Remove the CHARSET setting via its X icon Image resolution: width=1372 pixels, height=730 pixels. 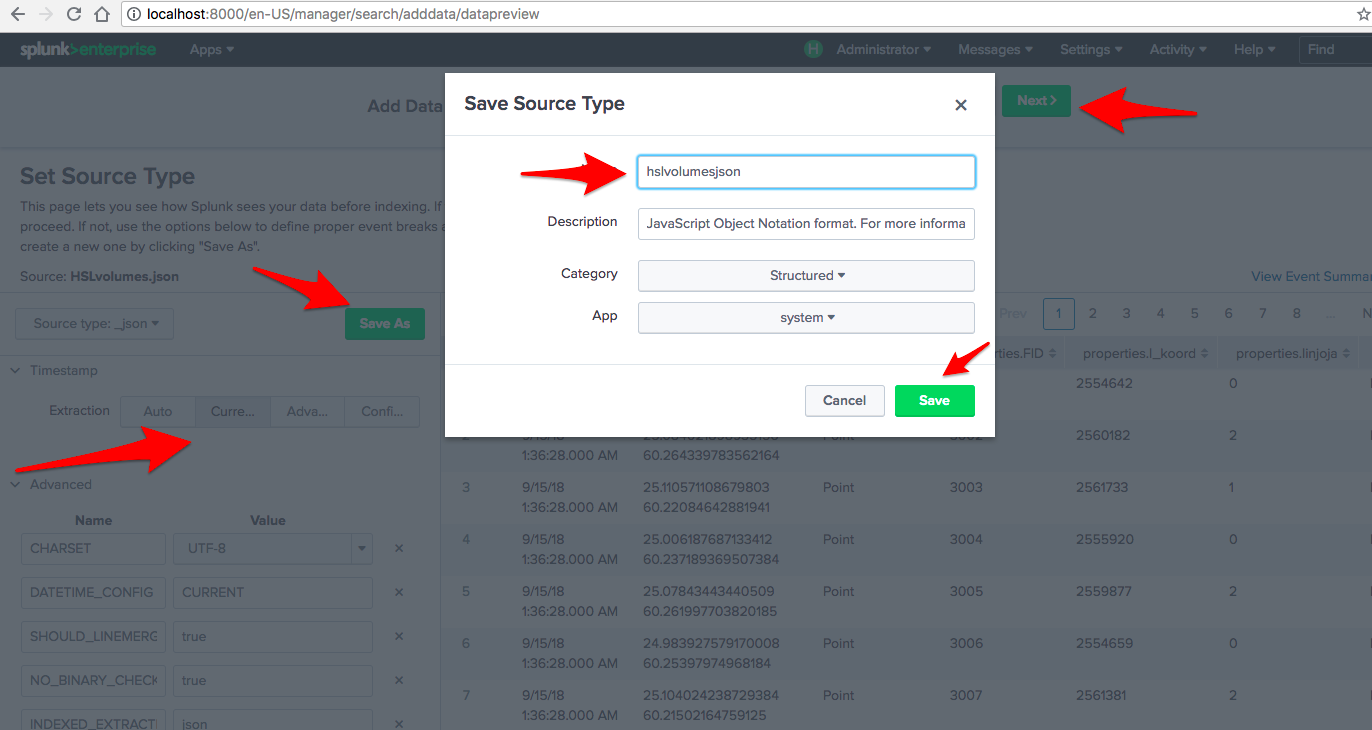pyautogui.click(x=398, y=548)
